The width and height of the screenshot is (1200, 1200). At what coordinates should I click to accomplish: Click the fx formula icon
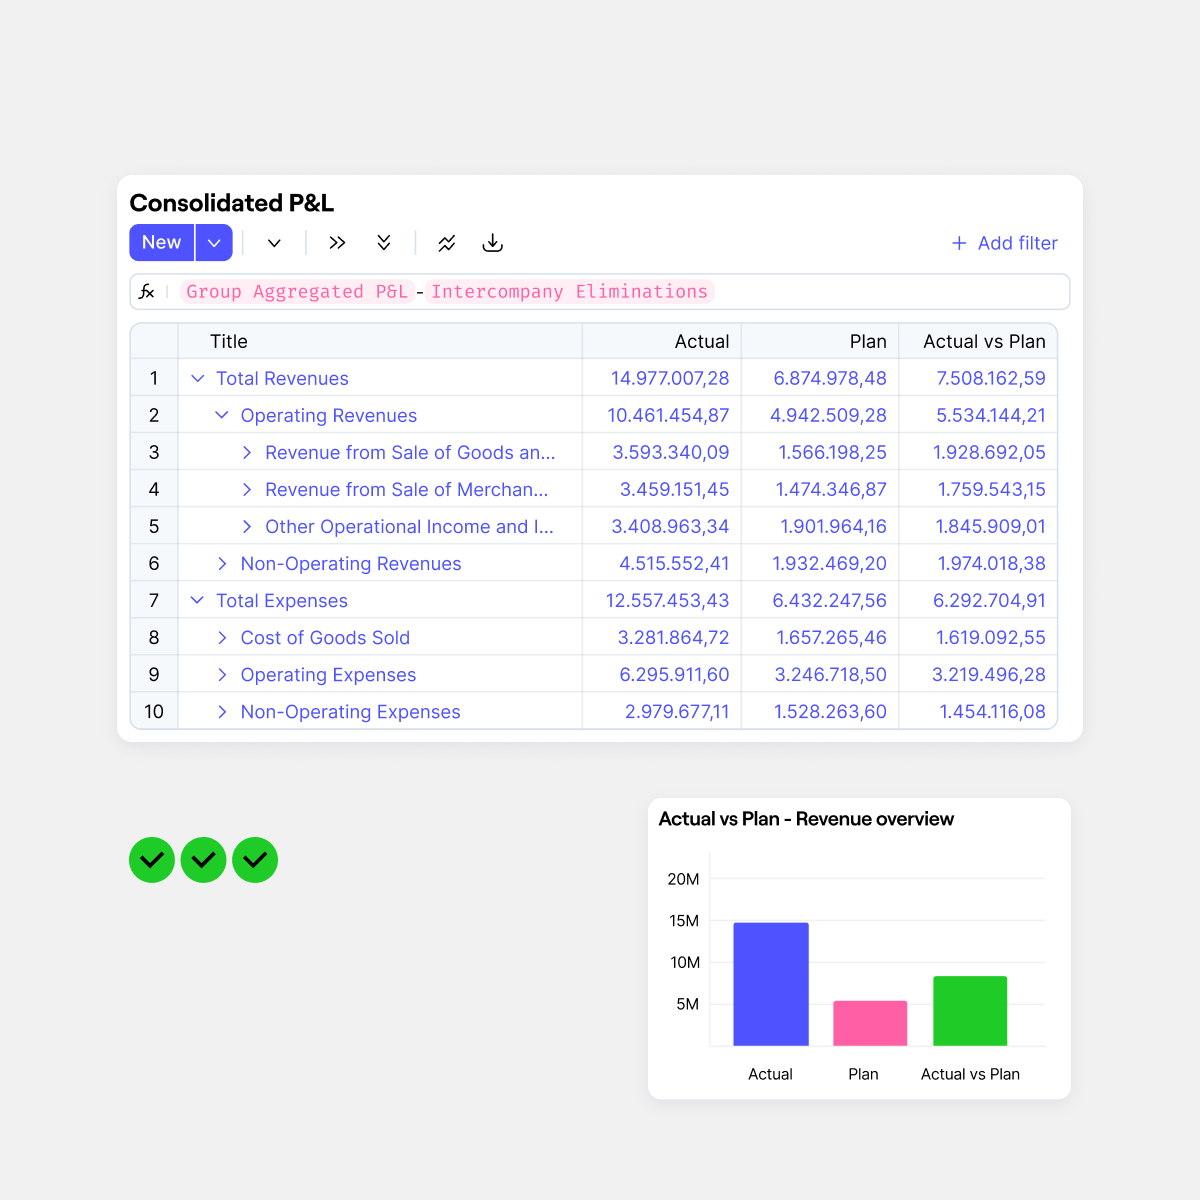coord(147,292)
